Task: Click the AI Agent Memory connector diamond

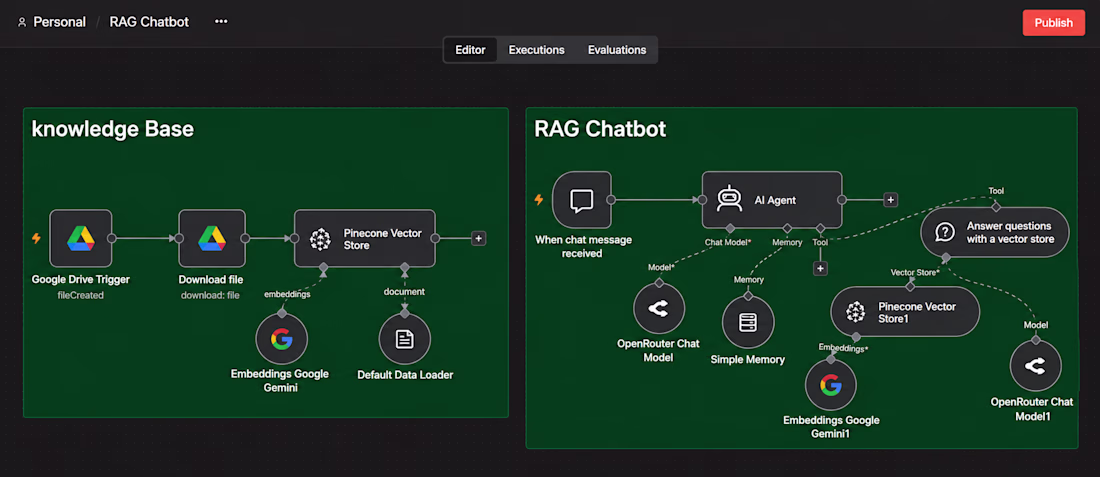Action: pyautogui.click(x=787, y=229)
